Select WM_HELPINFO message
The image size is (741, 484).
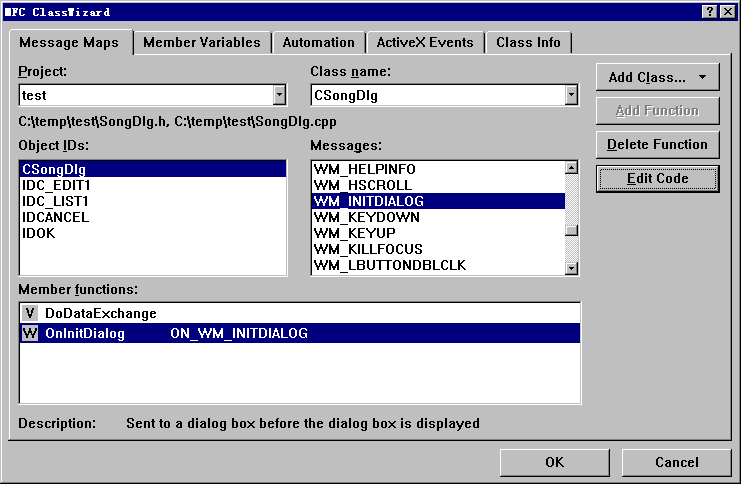tap(439, 169)
